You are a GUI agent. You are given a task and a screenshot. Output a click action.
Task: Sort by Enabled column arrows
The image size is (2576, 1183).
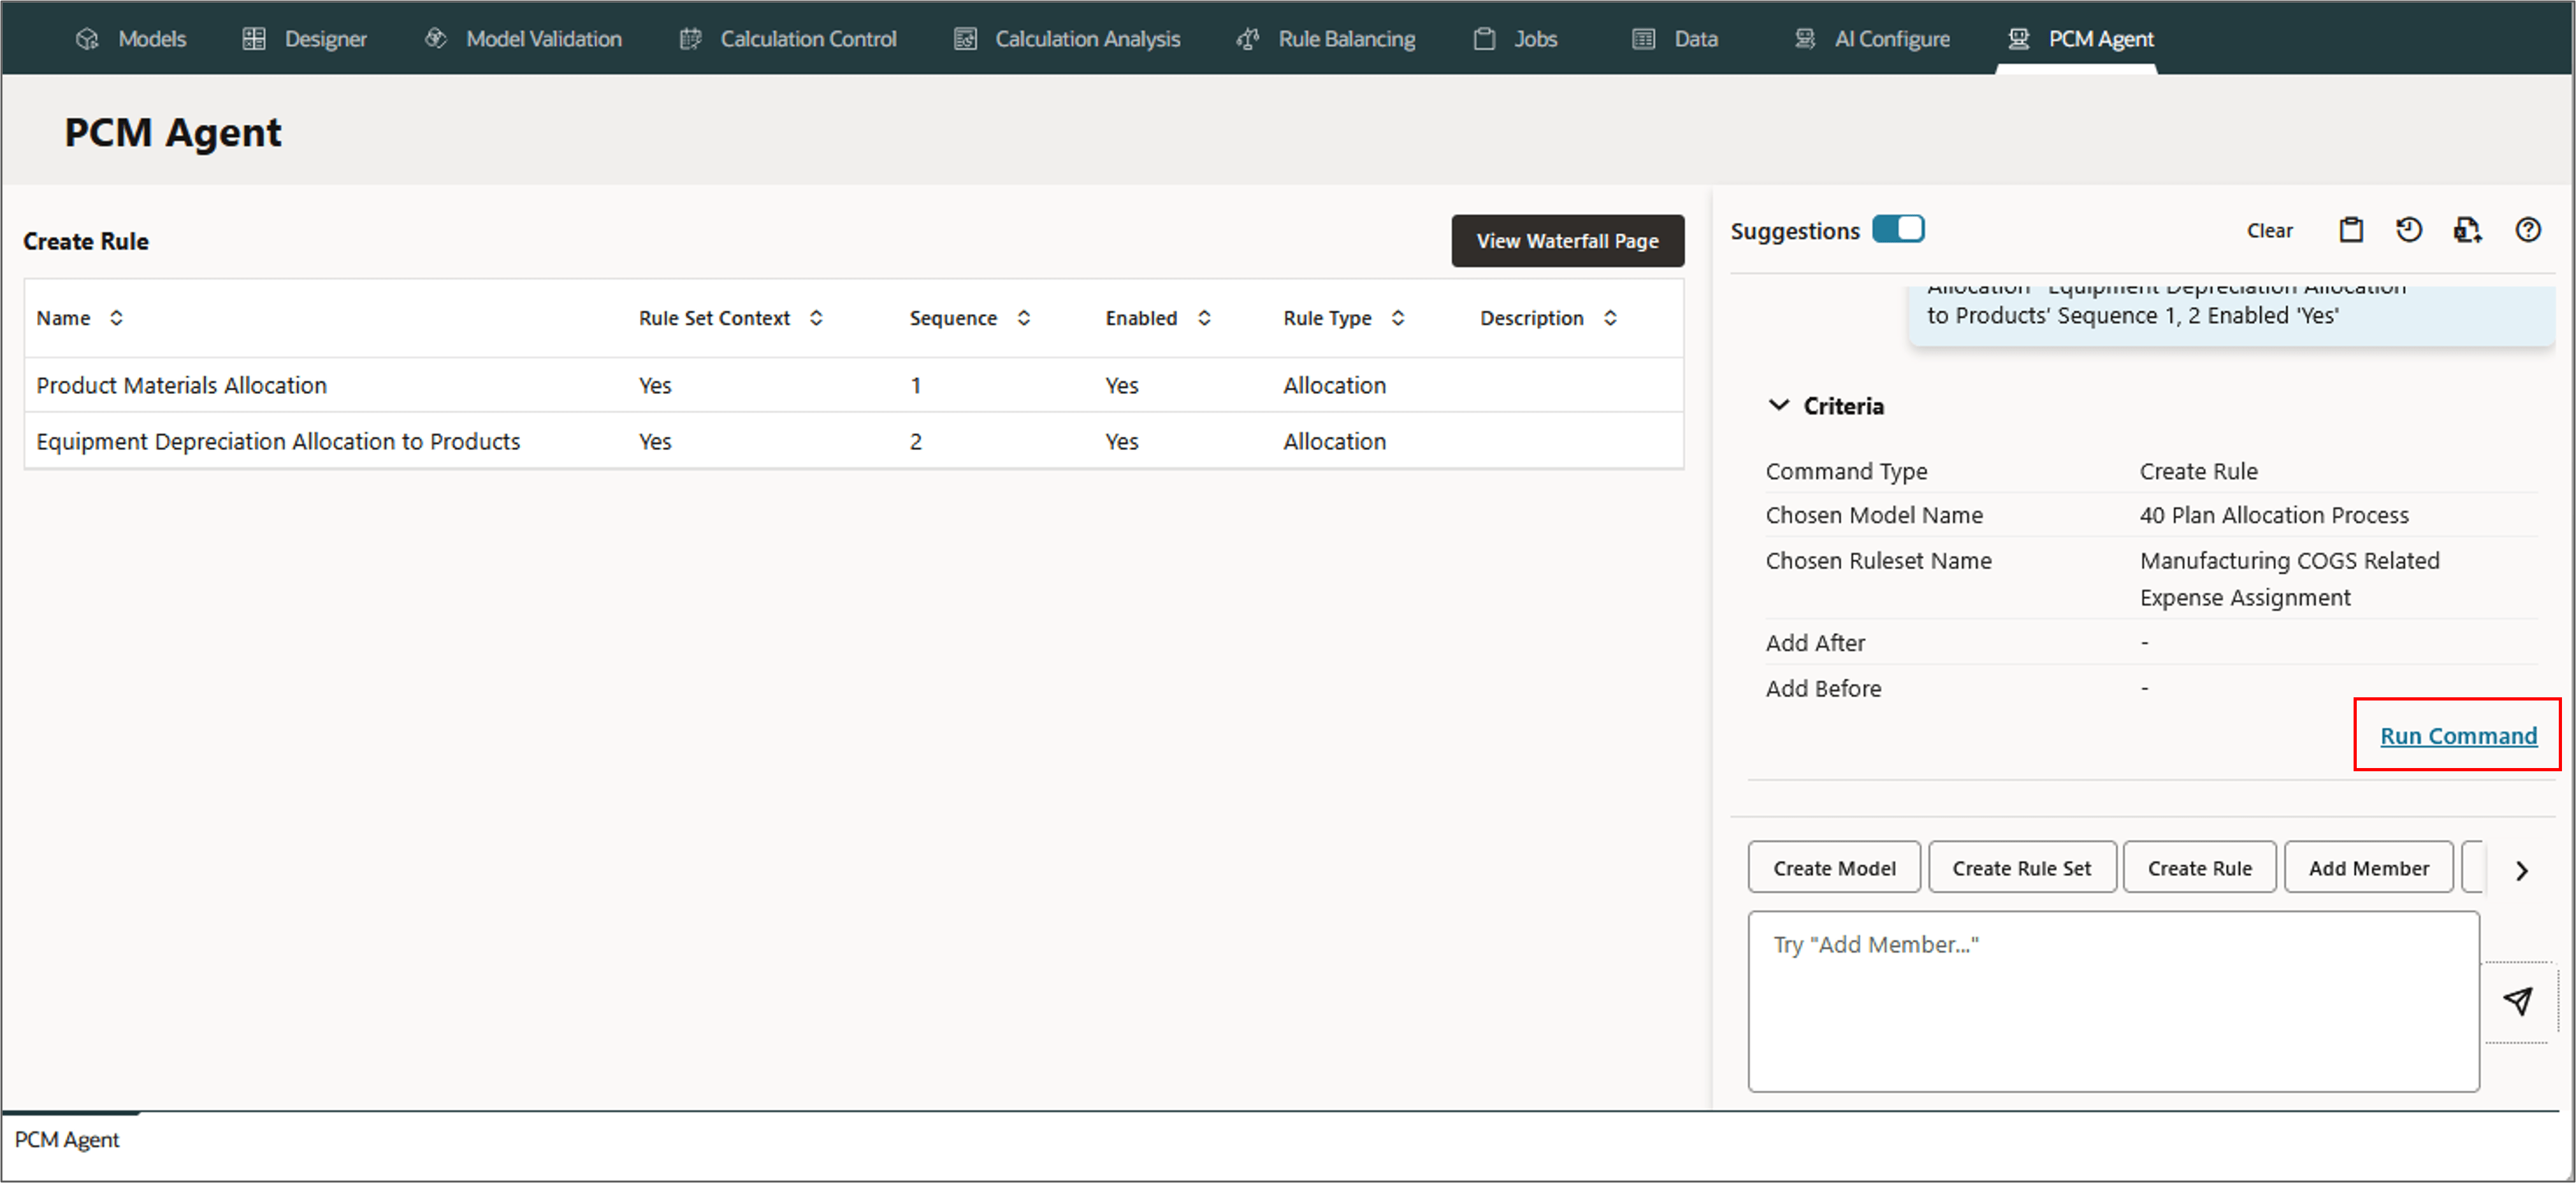pos(1204,318)
